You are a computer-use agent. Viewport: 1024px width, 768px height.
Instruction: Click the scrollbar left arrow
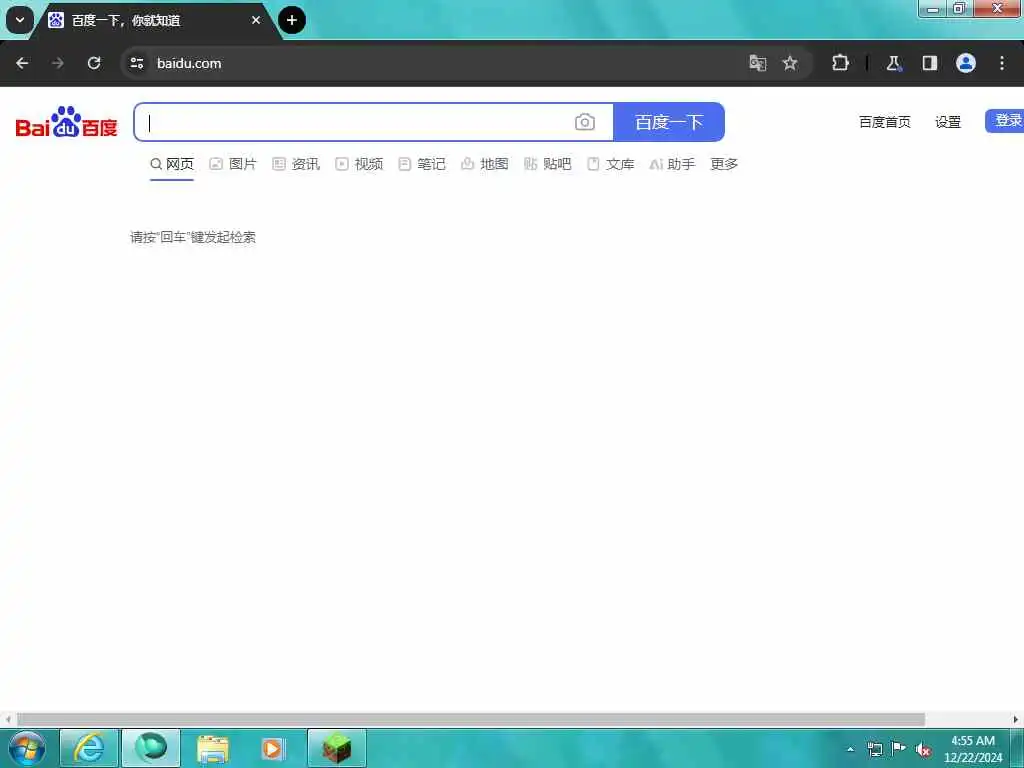point(7,720)
